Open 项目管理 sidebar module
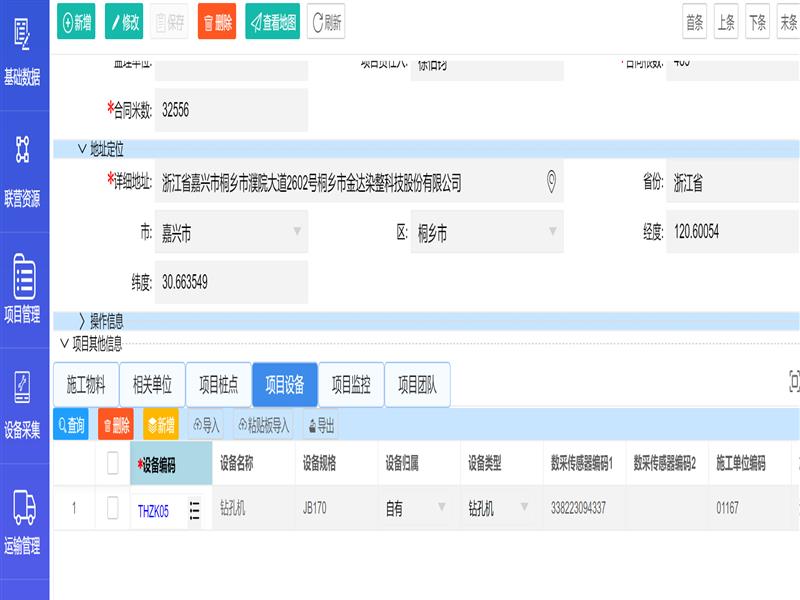Viewport: 800px width, 600px height. click(23, 288)
